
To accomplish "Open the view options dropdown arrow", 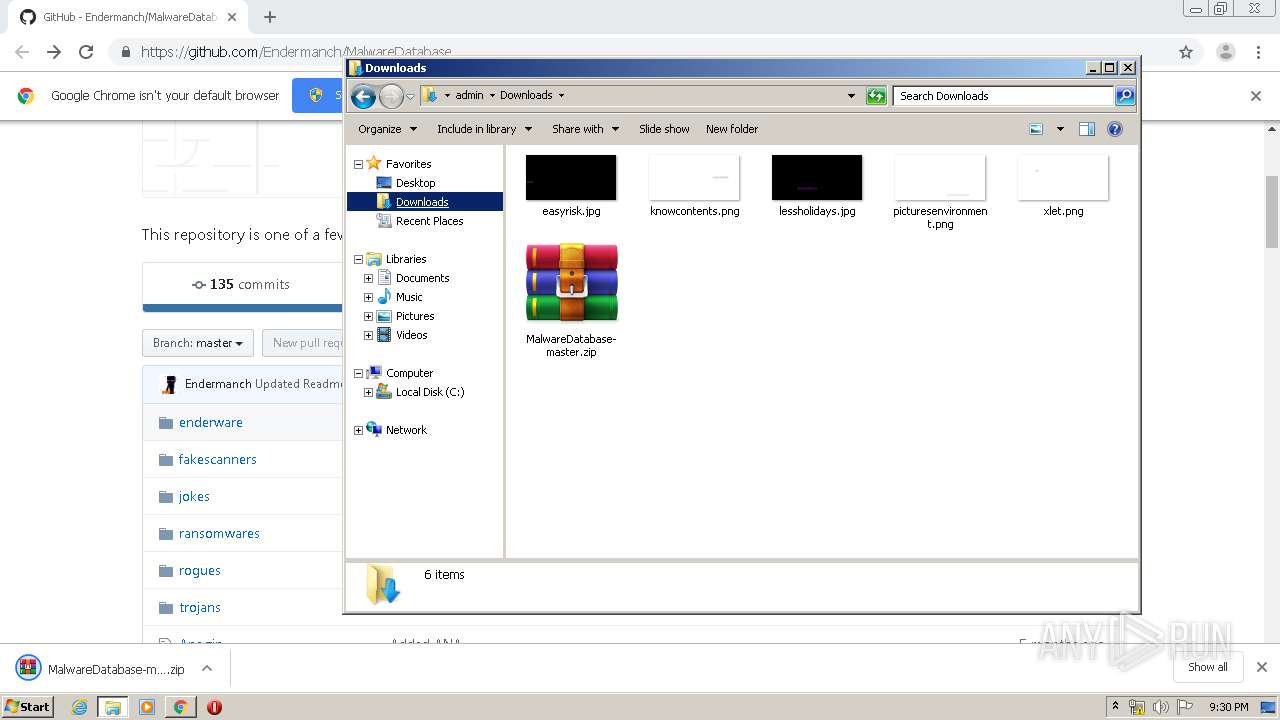I will (1060, 129).
